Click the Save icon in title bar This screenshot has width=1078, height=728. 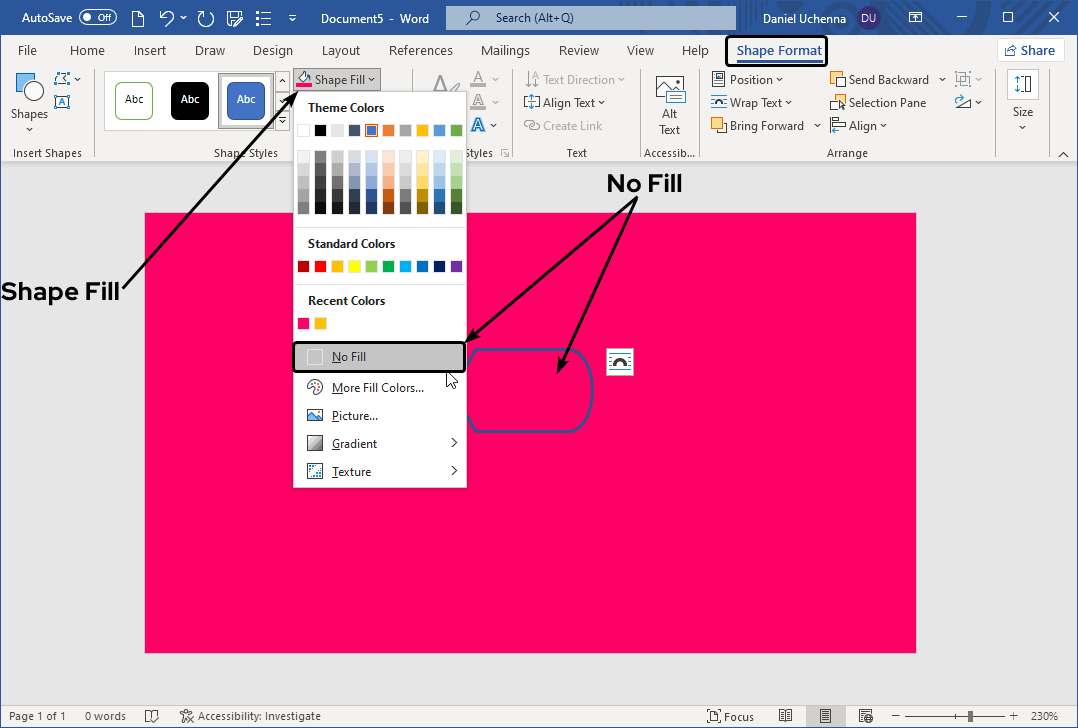pos(235,18)
